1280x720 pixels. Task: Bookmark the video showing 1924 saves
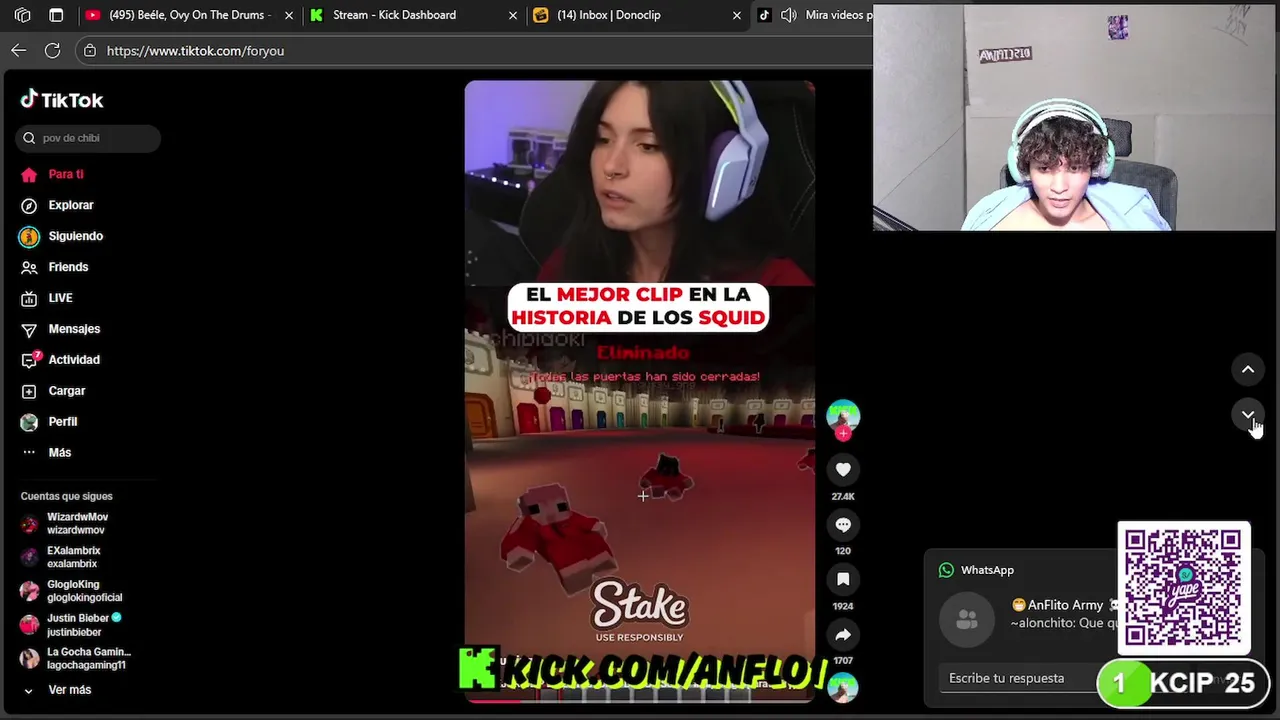click(843, 579)
